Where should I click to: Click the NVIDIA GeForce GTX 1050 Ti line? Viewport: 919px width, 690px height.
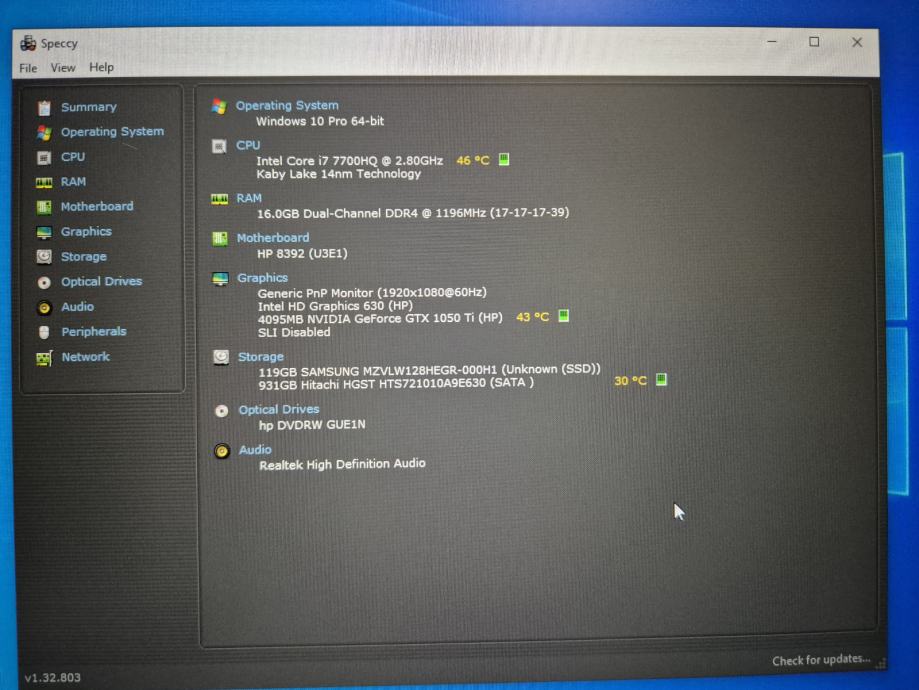(x=380, y=318)
